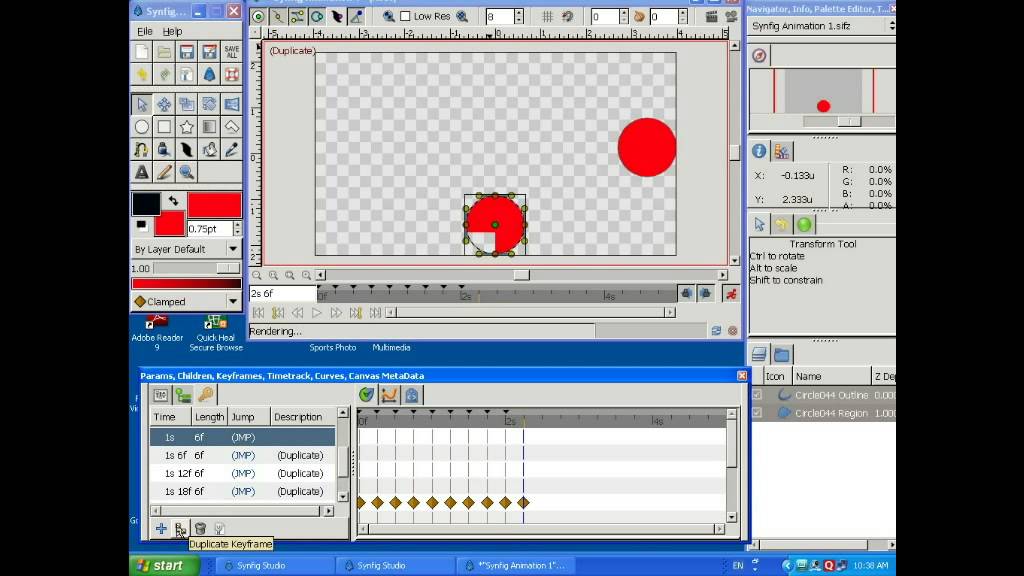Toggle the width ducks display button
The height and width of the screenshot is (576, 1024).
(337, 16)
